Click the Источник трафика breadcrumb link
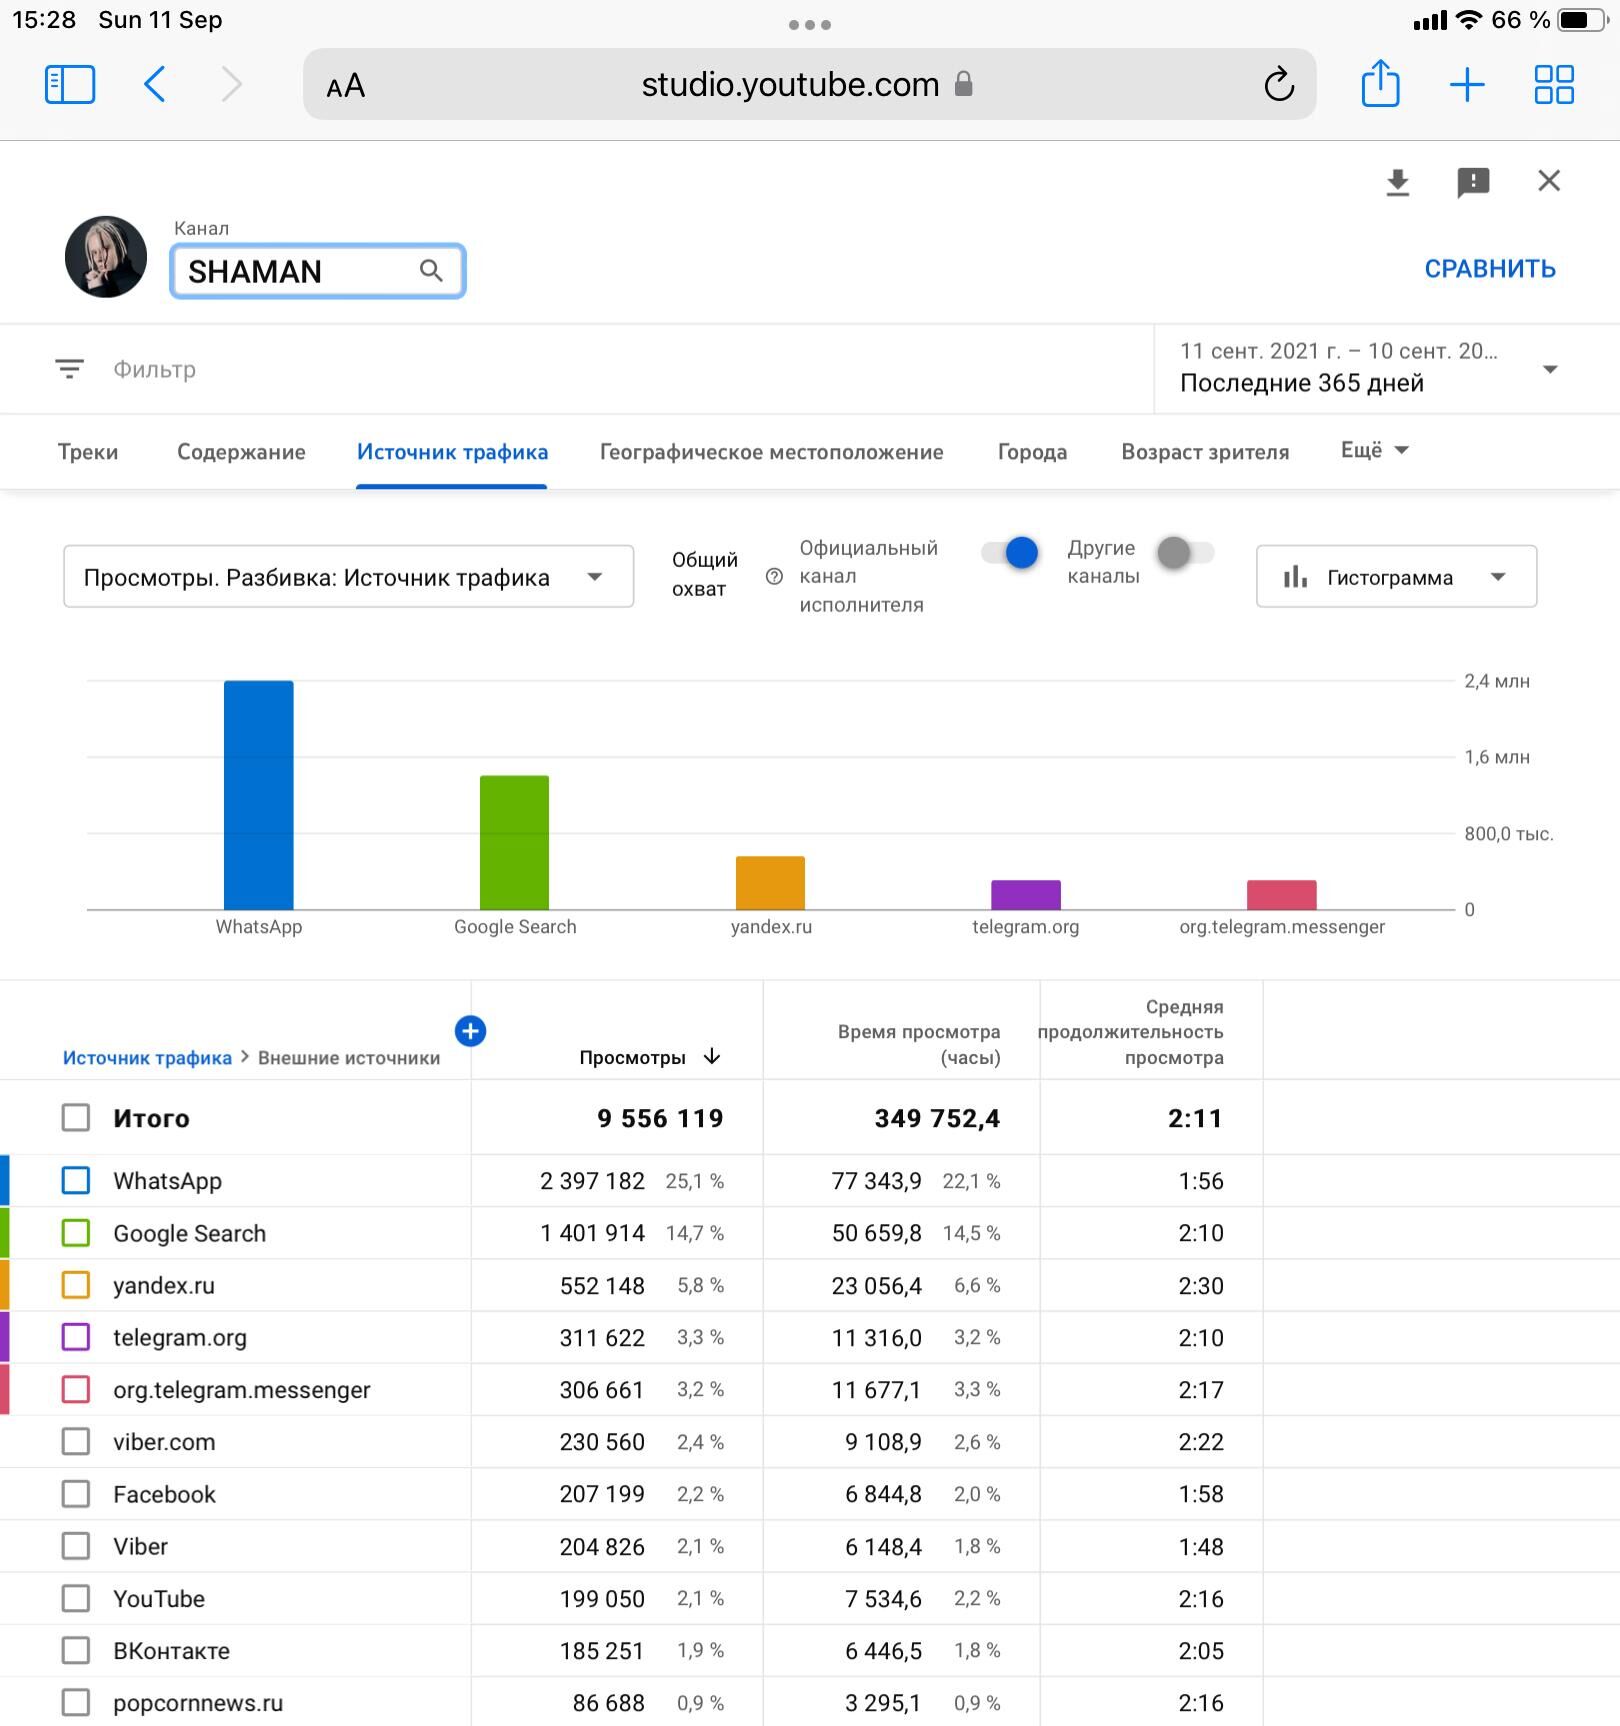Viewport: 1620px width, 1726px height. [147, 1058]
